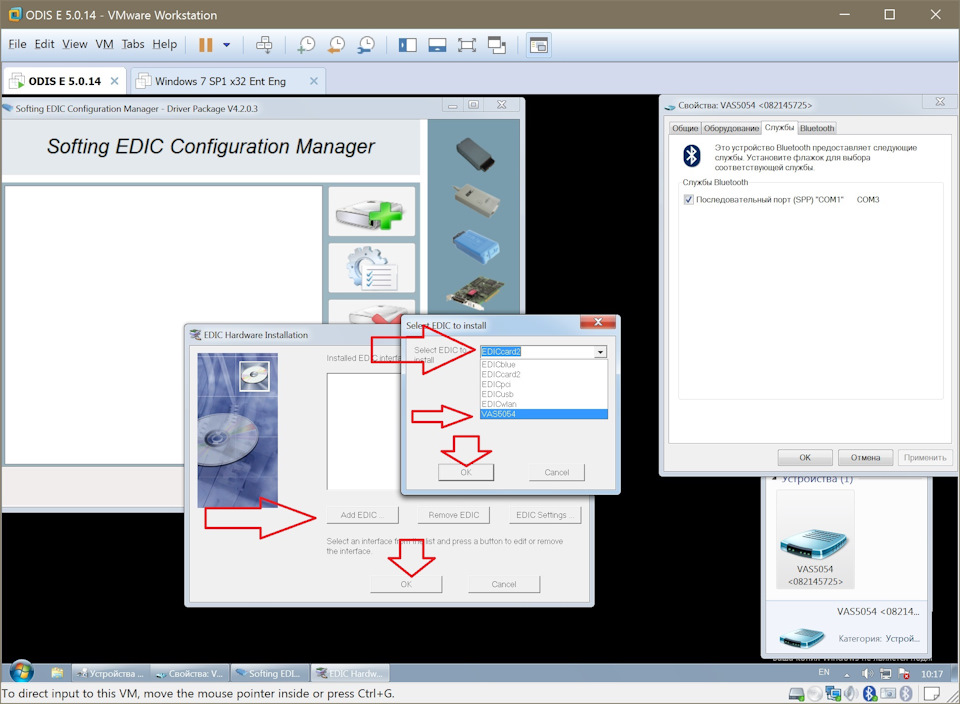Open the Help menu

[x=165, y=44]
